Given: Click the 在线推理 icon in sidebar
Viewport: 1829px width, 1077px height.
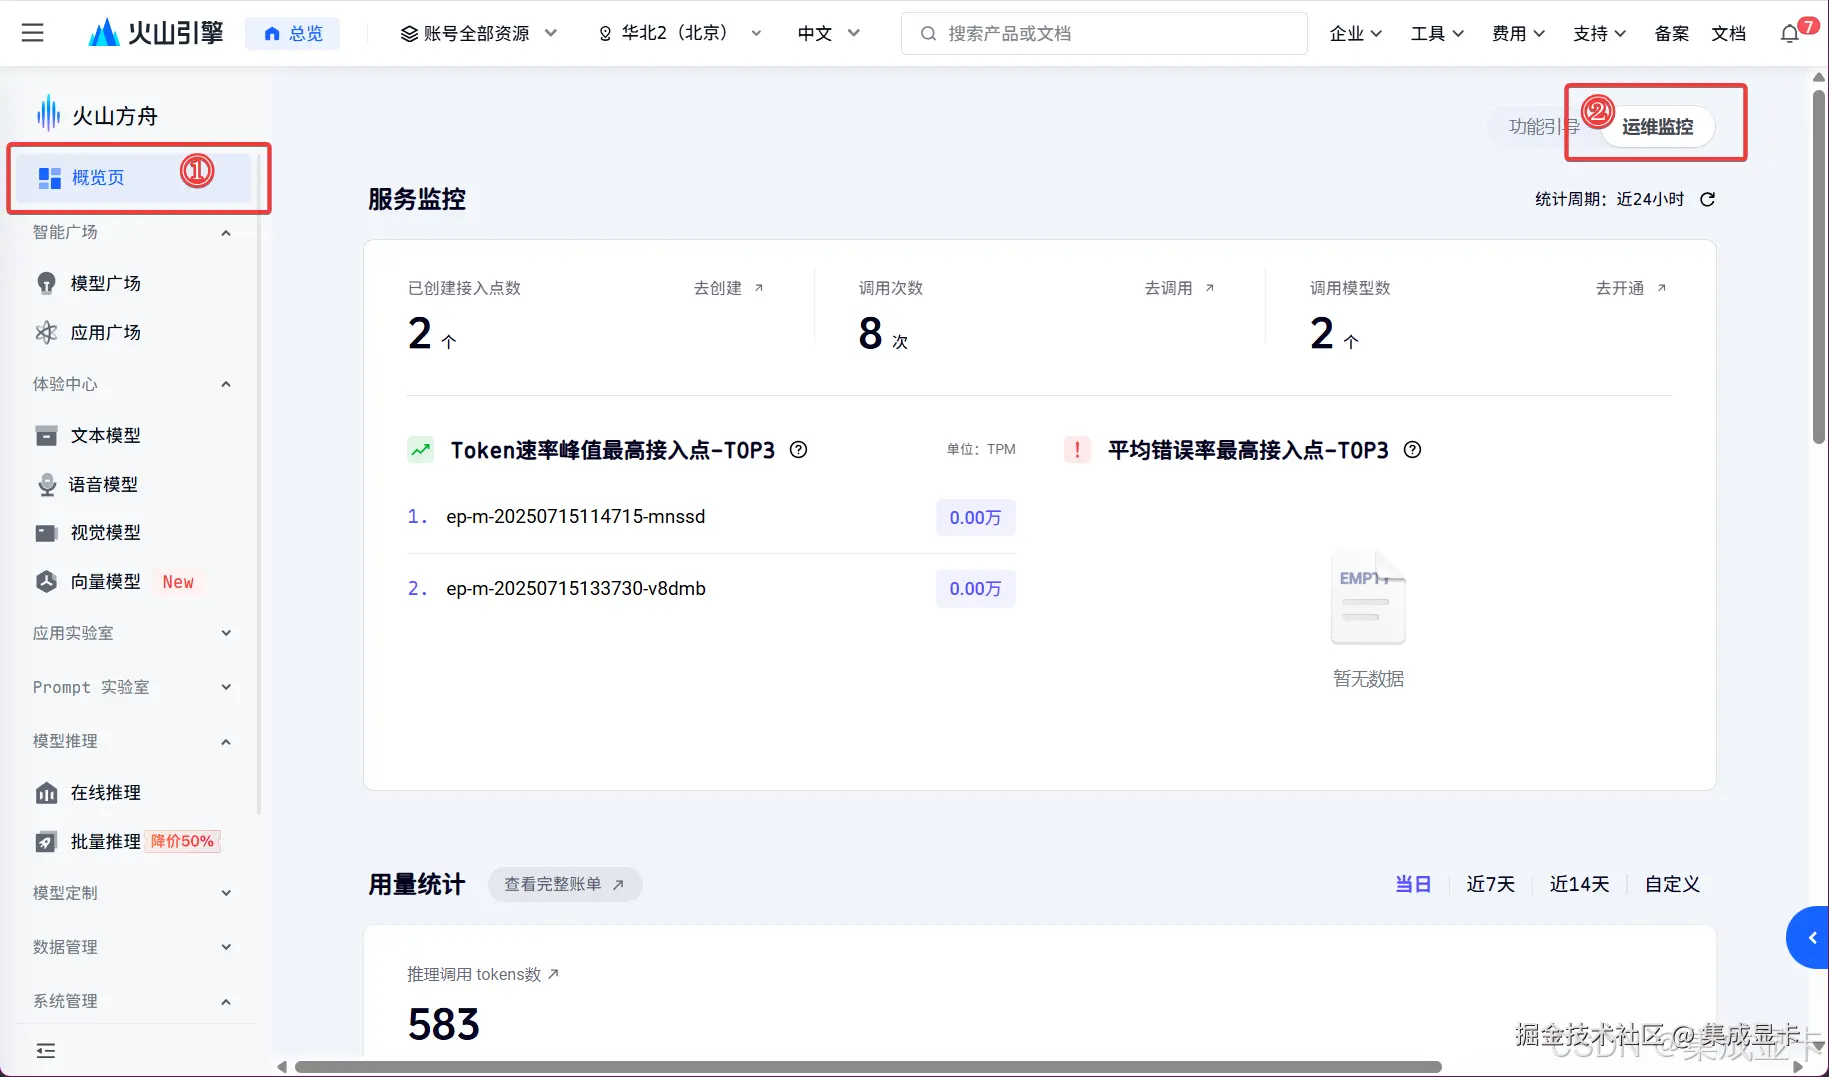Looking at the screenshot, I should point(46,792).
